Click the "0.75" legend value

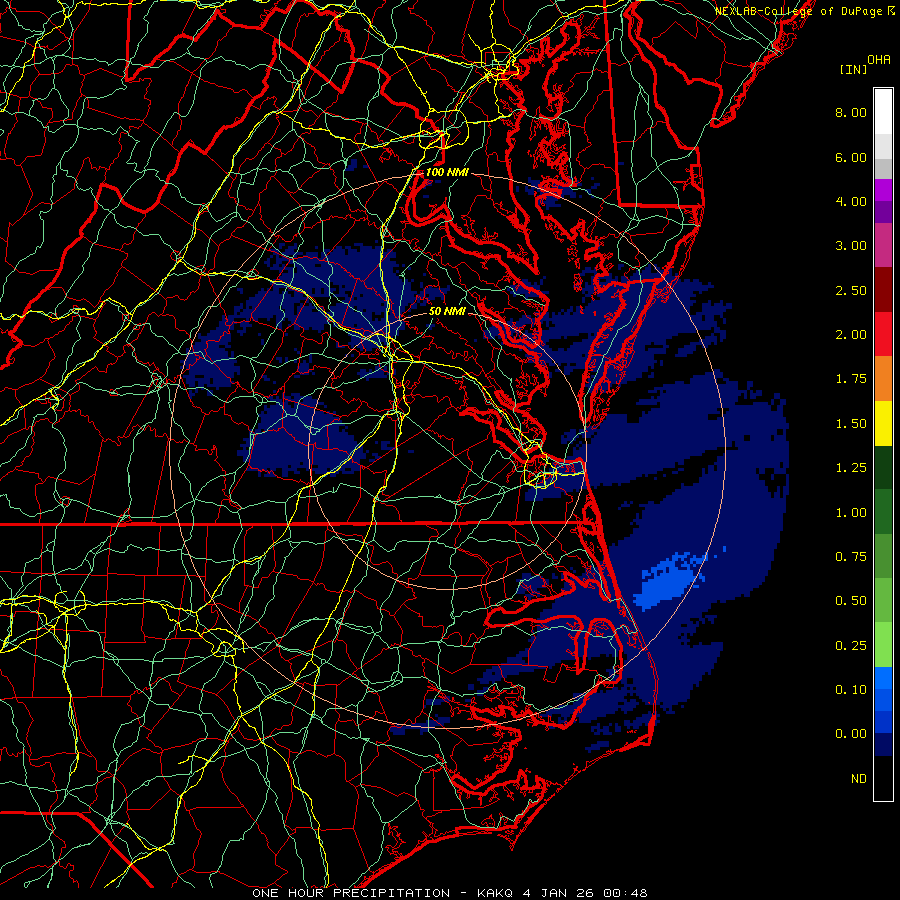[x=851, y=557]
